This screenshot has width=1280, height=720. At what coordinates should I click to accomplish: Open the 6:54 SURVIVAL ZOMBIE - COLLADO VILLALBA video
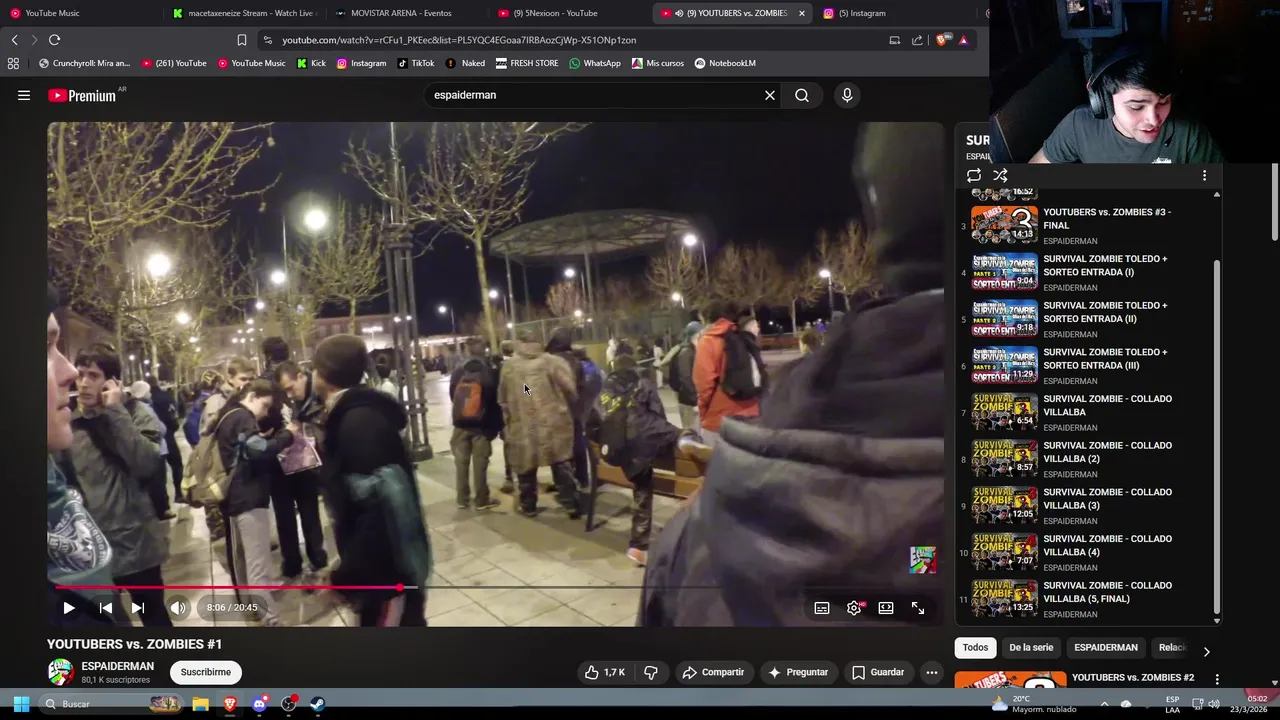1090,412
